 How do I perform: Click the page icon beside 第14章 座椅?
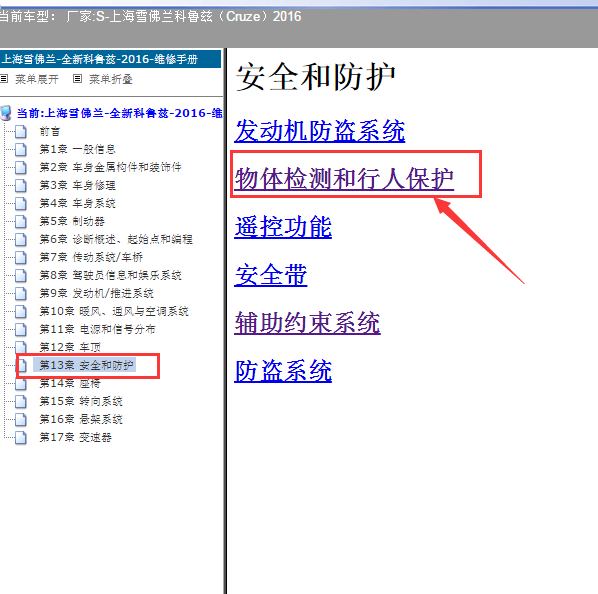[21, 384]
